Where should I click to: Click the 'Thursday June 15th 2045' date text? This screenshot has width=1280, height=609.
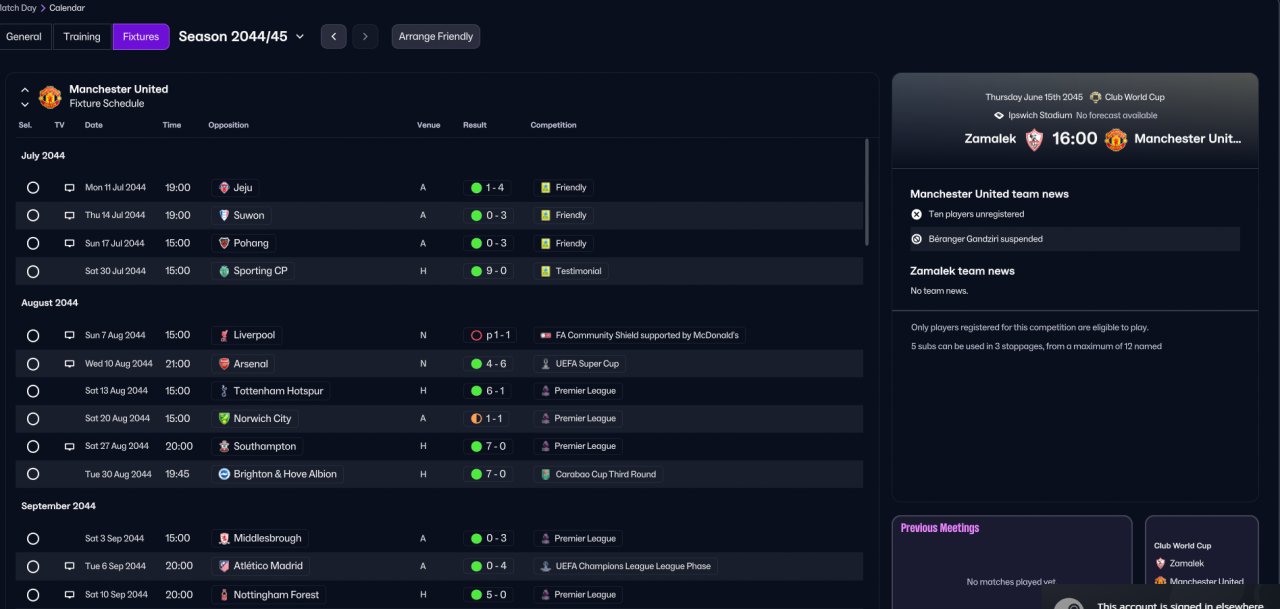(x=1034, y=97)
